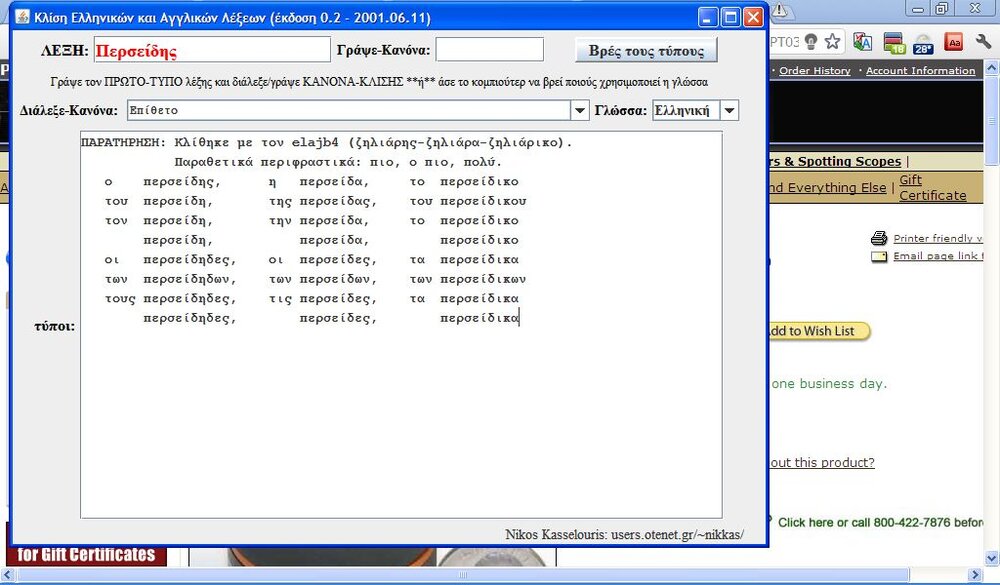Open the Account Information link
This screenshot has height=585, width=1000.
click(x=920, y=71)
